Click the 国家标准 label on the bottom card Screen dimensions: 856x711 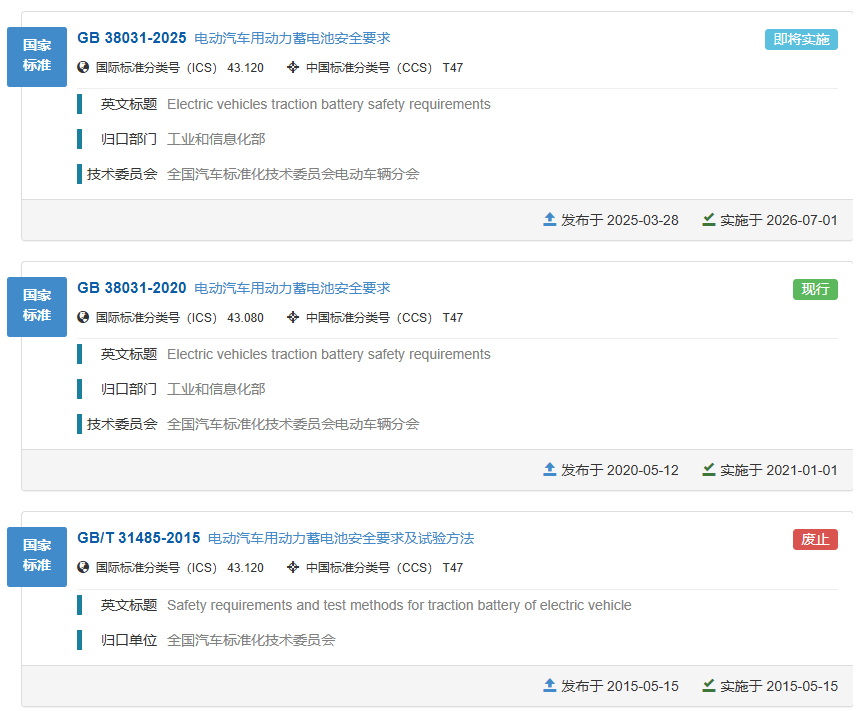click(x=36, y=556)
